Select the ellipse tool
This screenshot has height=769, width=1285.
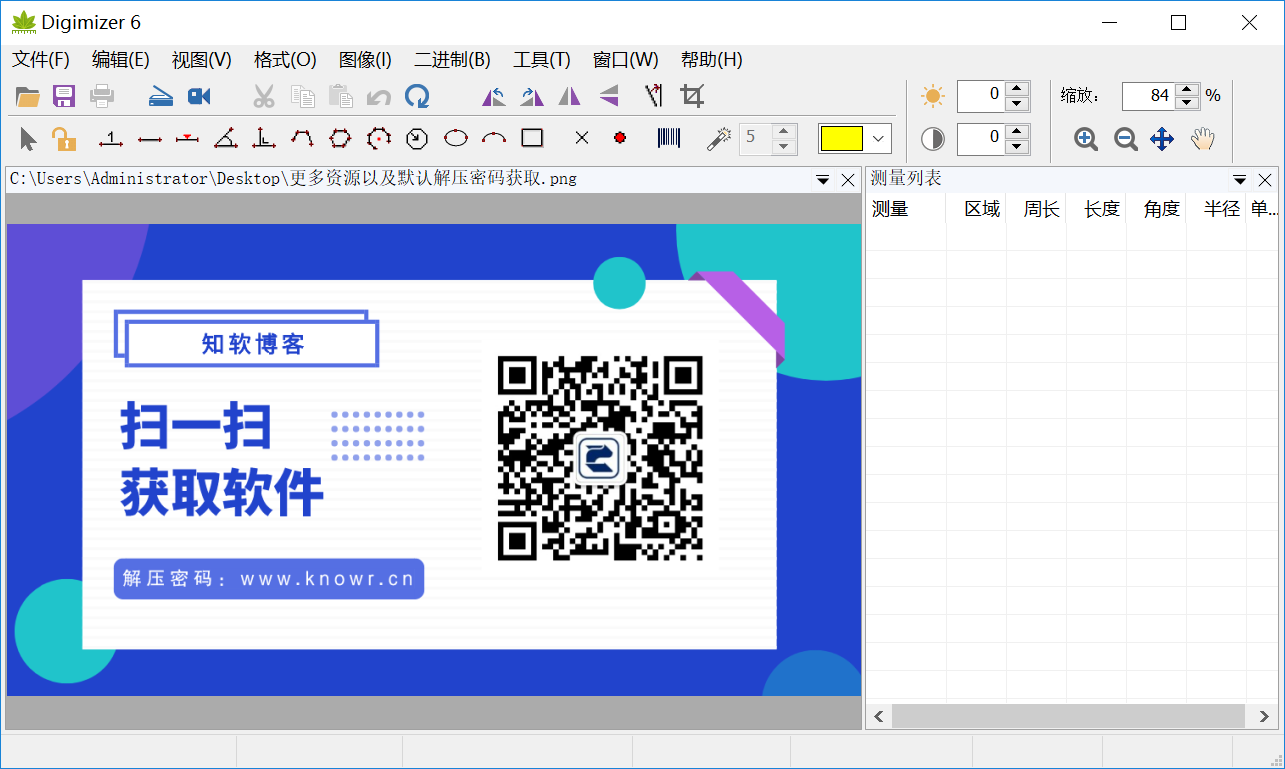(x=456, y=138)
